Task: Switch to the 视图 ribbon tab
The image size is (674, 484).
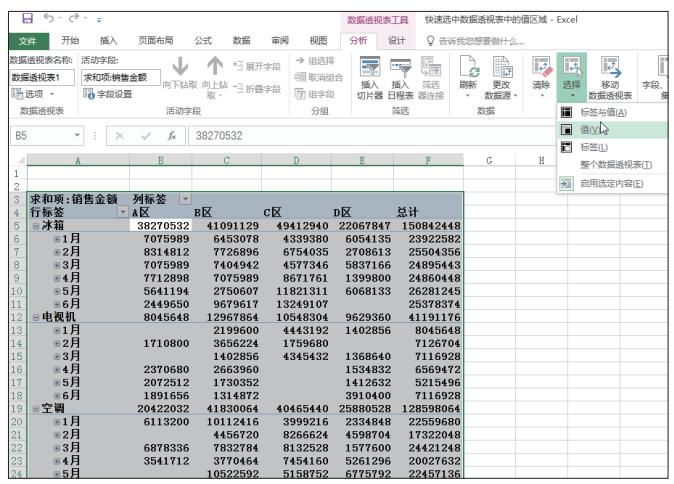Action: pos(319,40)
